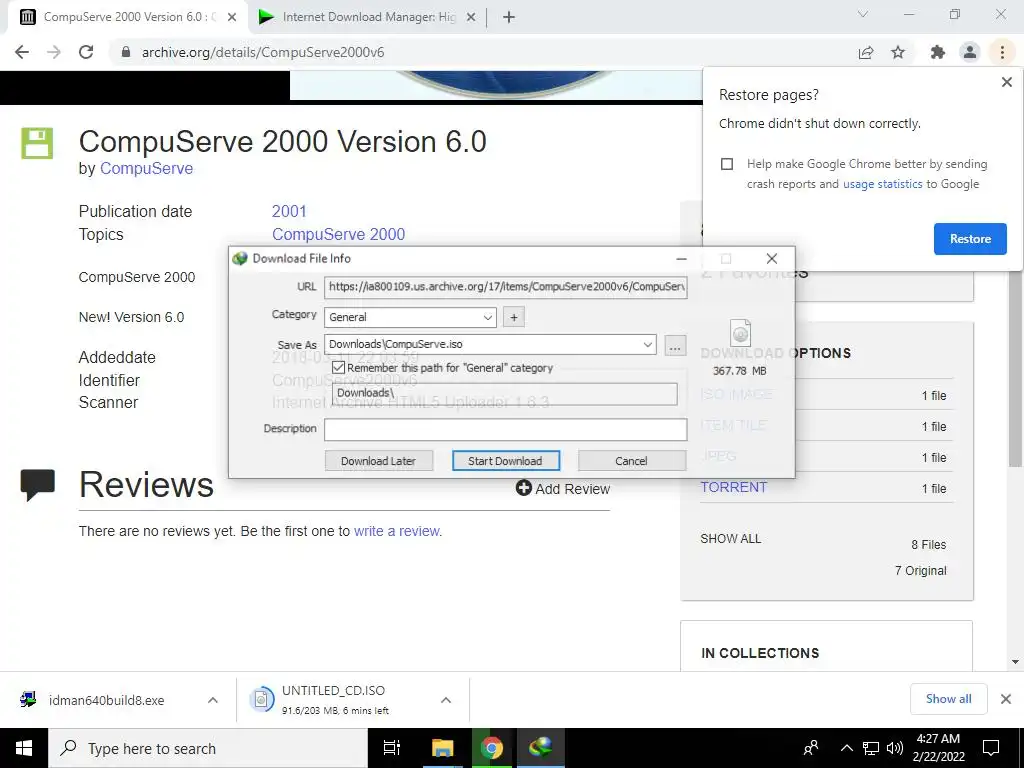Reload the archive.org page
The height and width of the screenshot is (768, 1024).
(86, 52)
